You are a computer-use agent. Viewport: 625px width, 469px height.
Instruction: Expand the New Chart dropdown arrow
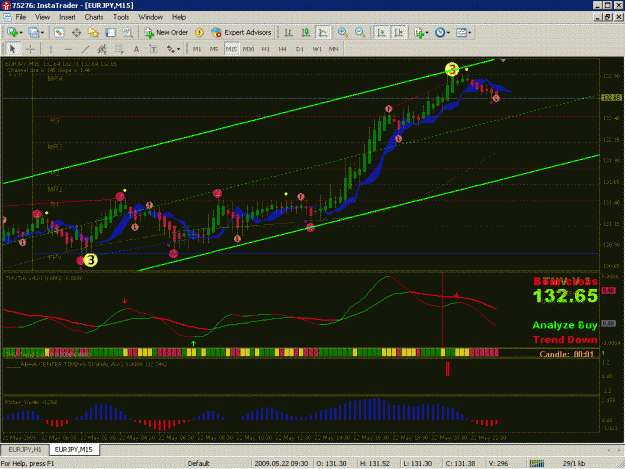(x=21, y=33)
